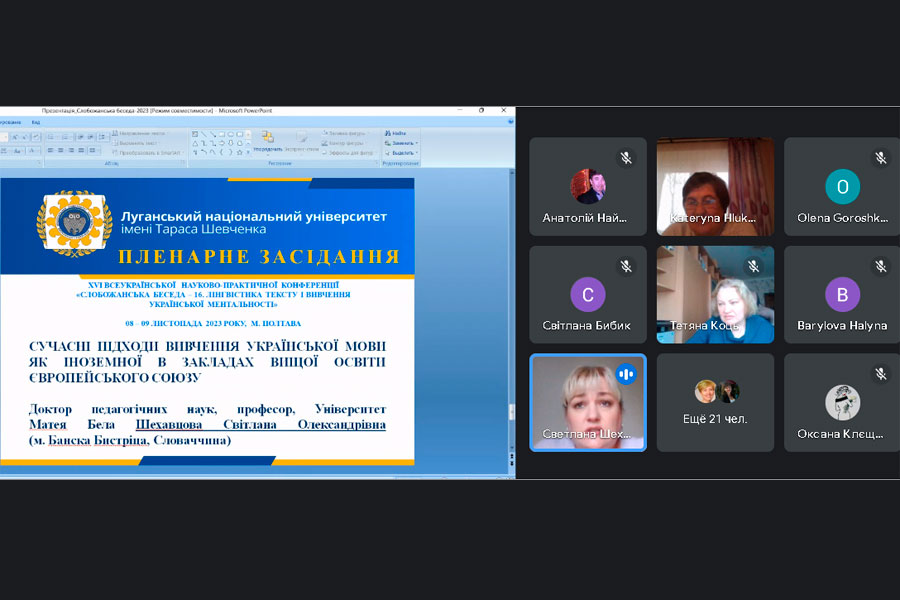
Task: Open the font color picker
Action: (33, 150)
